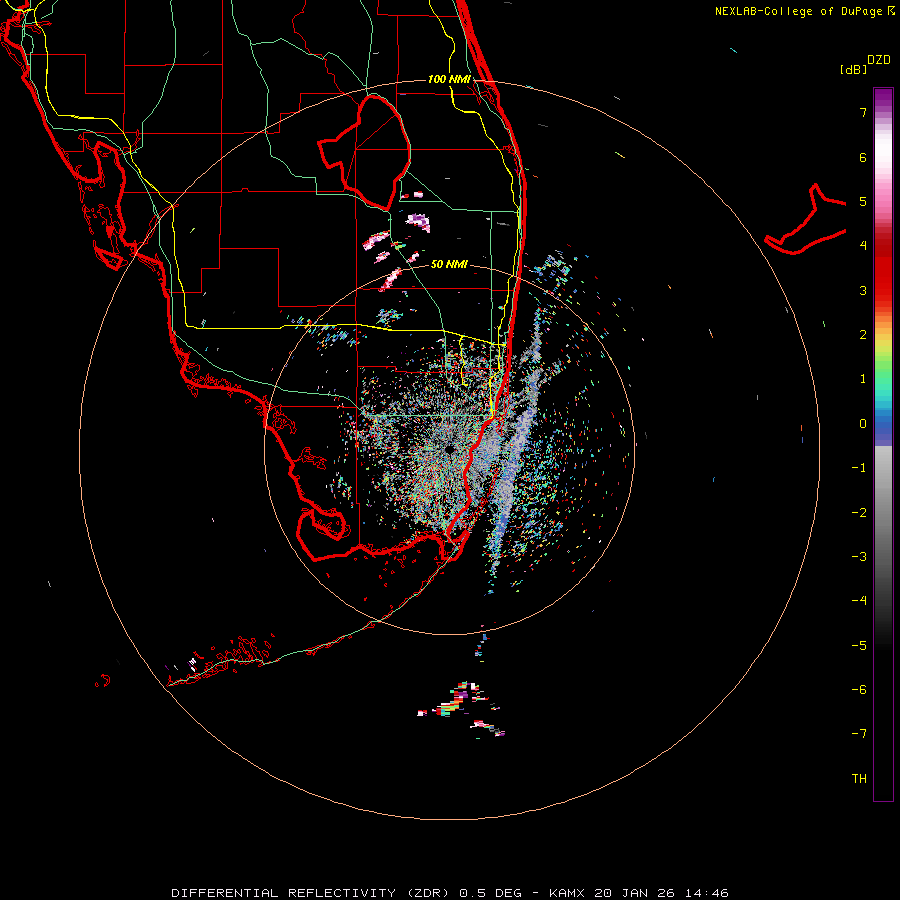
Task: Select the -5 dB tick label on the scale
Action: [x=859, y=646]
